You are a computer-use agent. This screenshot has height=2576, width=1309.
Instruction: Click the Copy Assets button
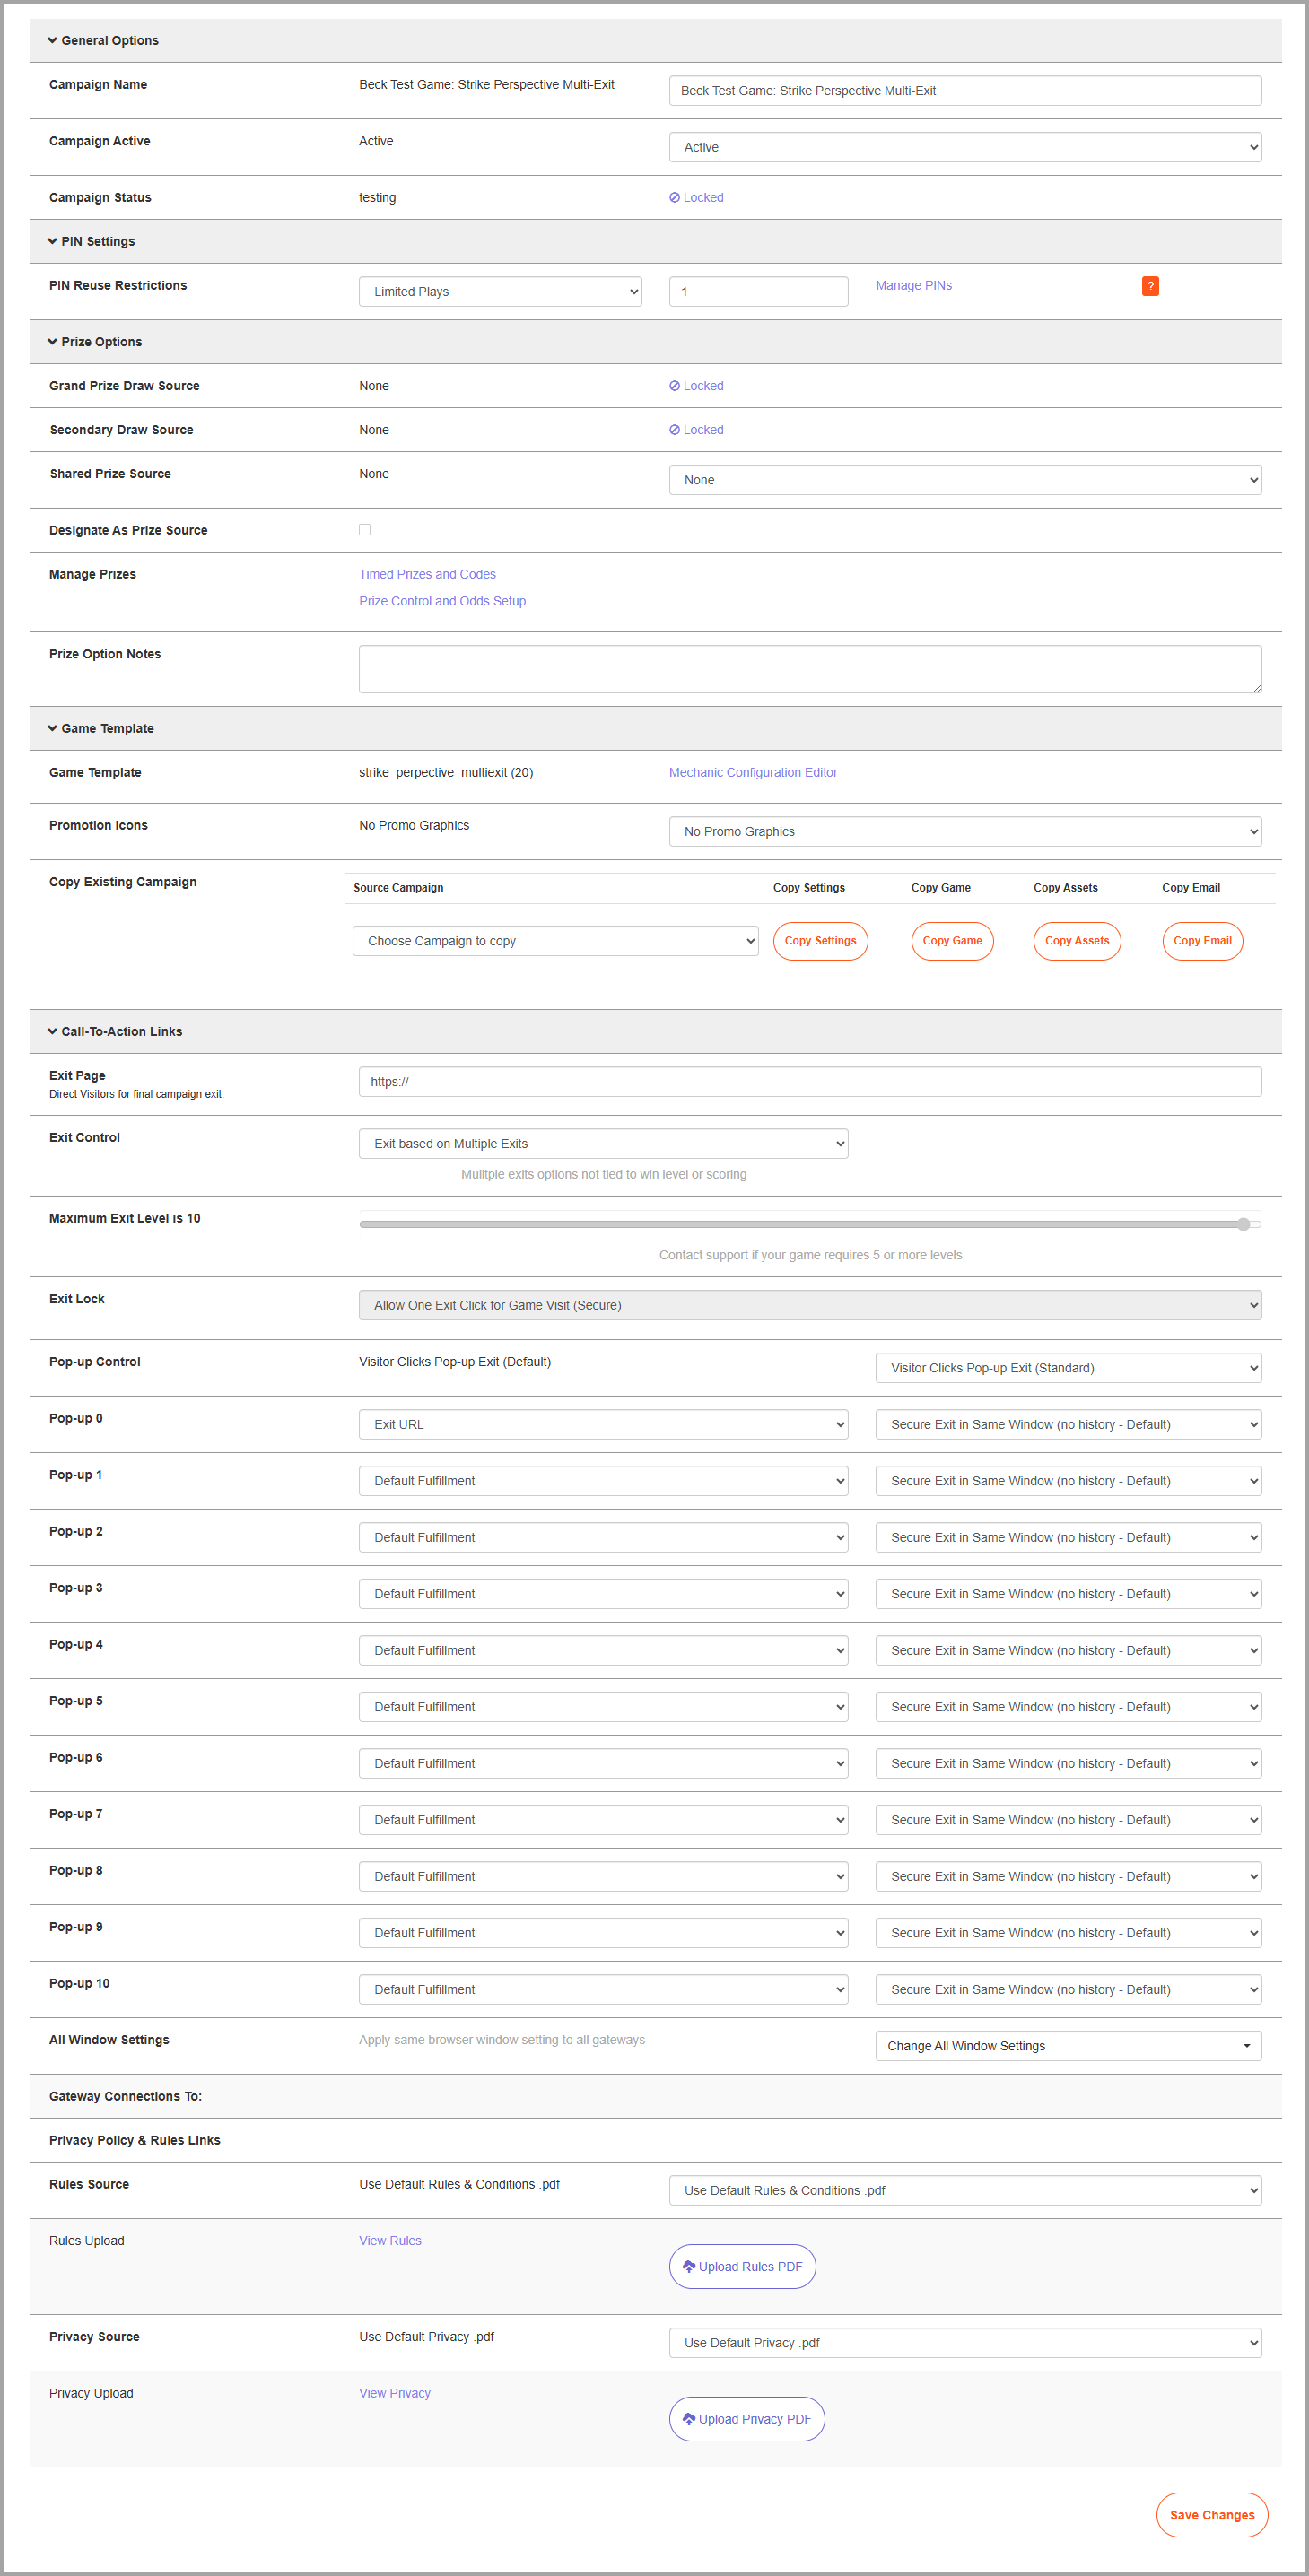click(1077, 941)
